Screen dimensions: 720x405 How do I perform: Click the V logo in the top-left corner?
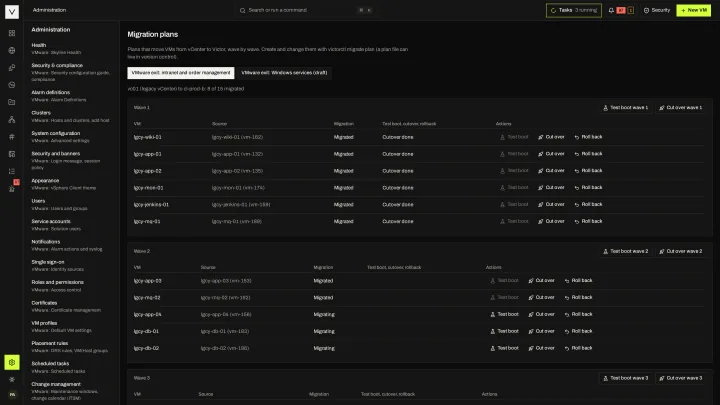pyautogui.click(x=12, y=11)
